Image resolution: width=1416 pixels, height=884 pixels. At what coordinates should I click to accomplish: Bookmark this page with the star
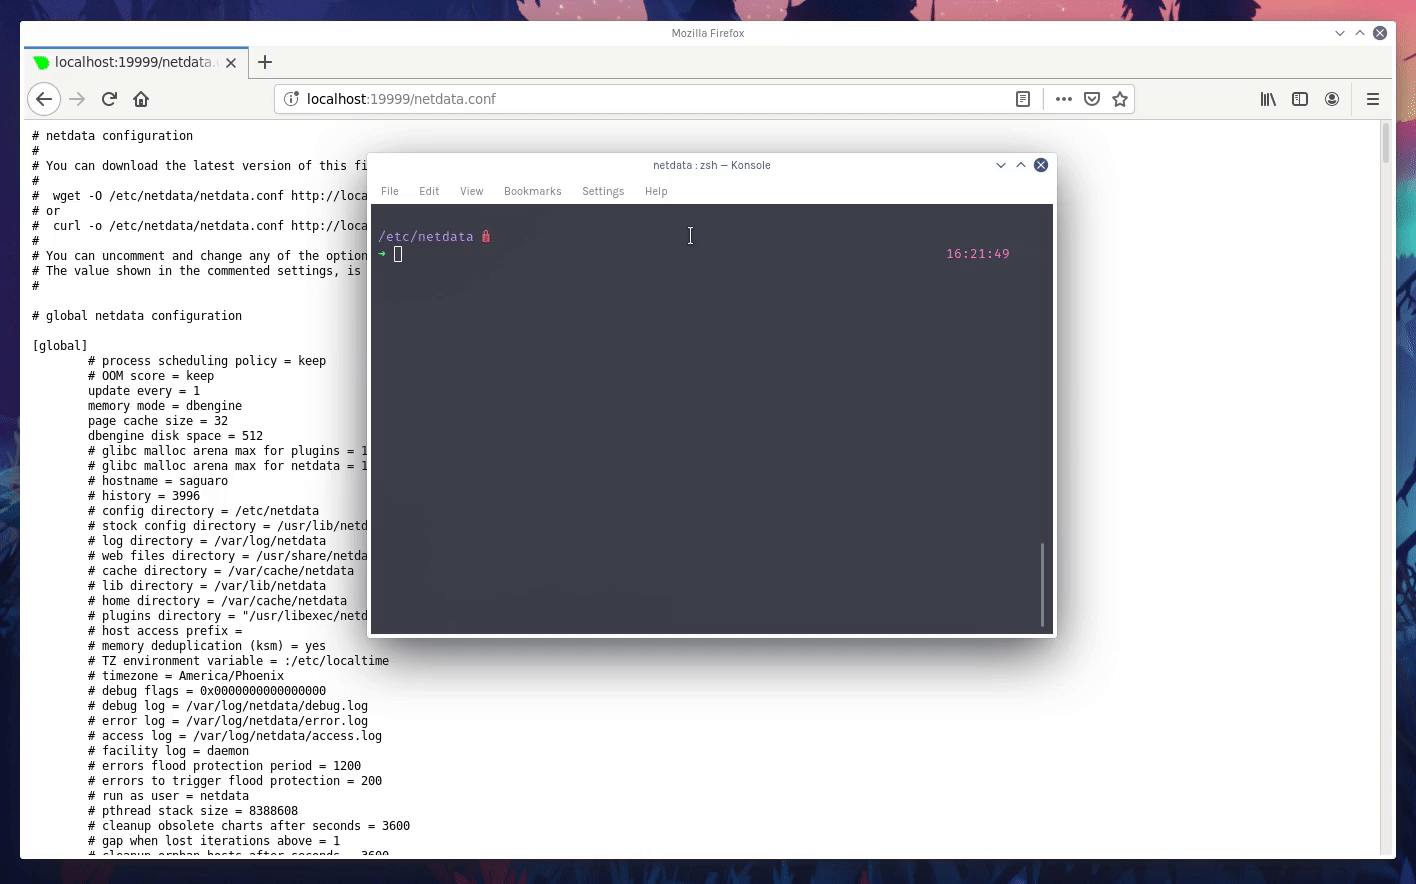click(x=1120, y=99)
